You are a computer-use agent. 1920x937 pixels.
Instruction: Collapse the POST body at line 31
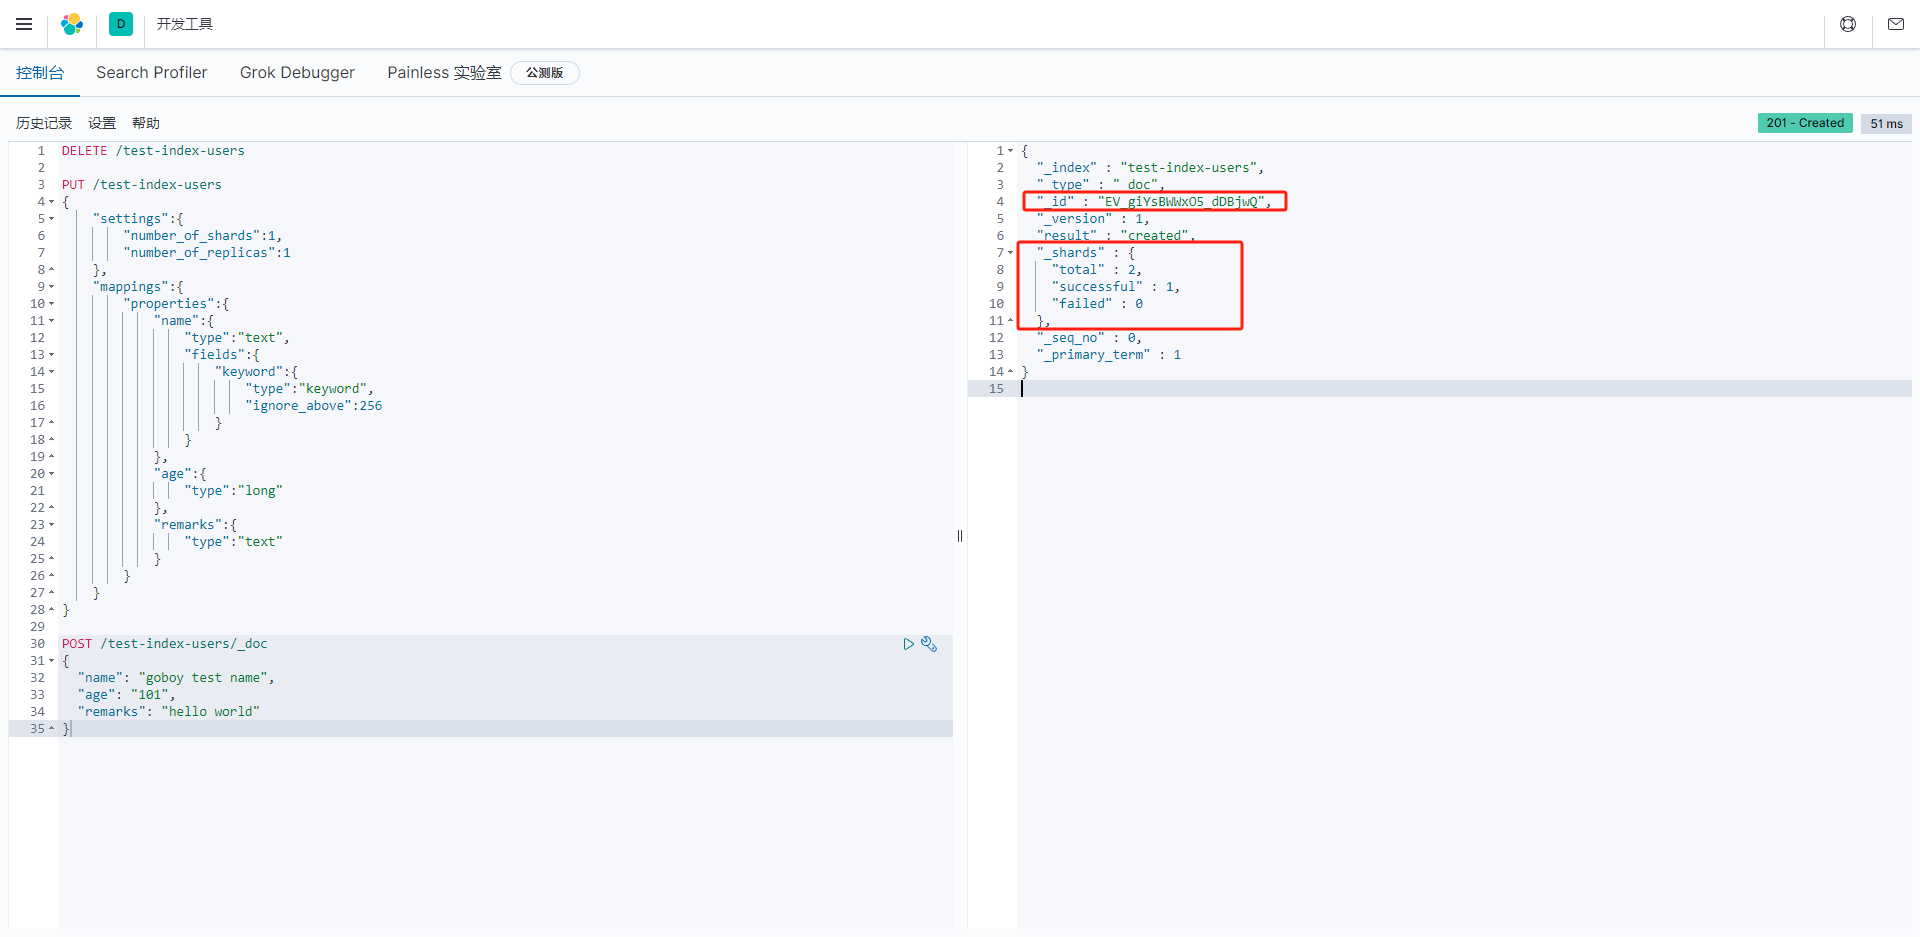coord(52,661)
